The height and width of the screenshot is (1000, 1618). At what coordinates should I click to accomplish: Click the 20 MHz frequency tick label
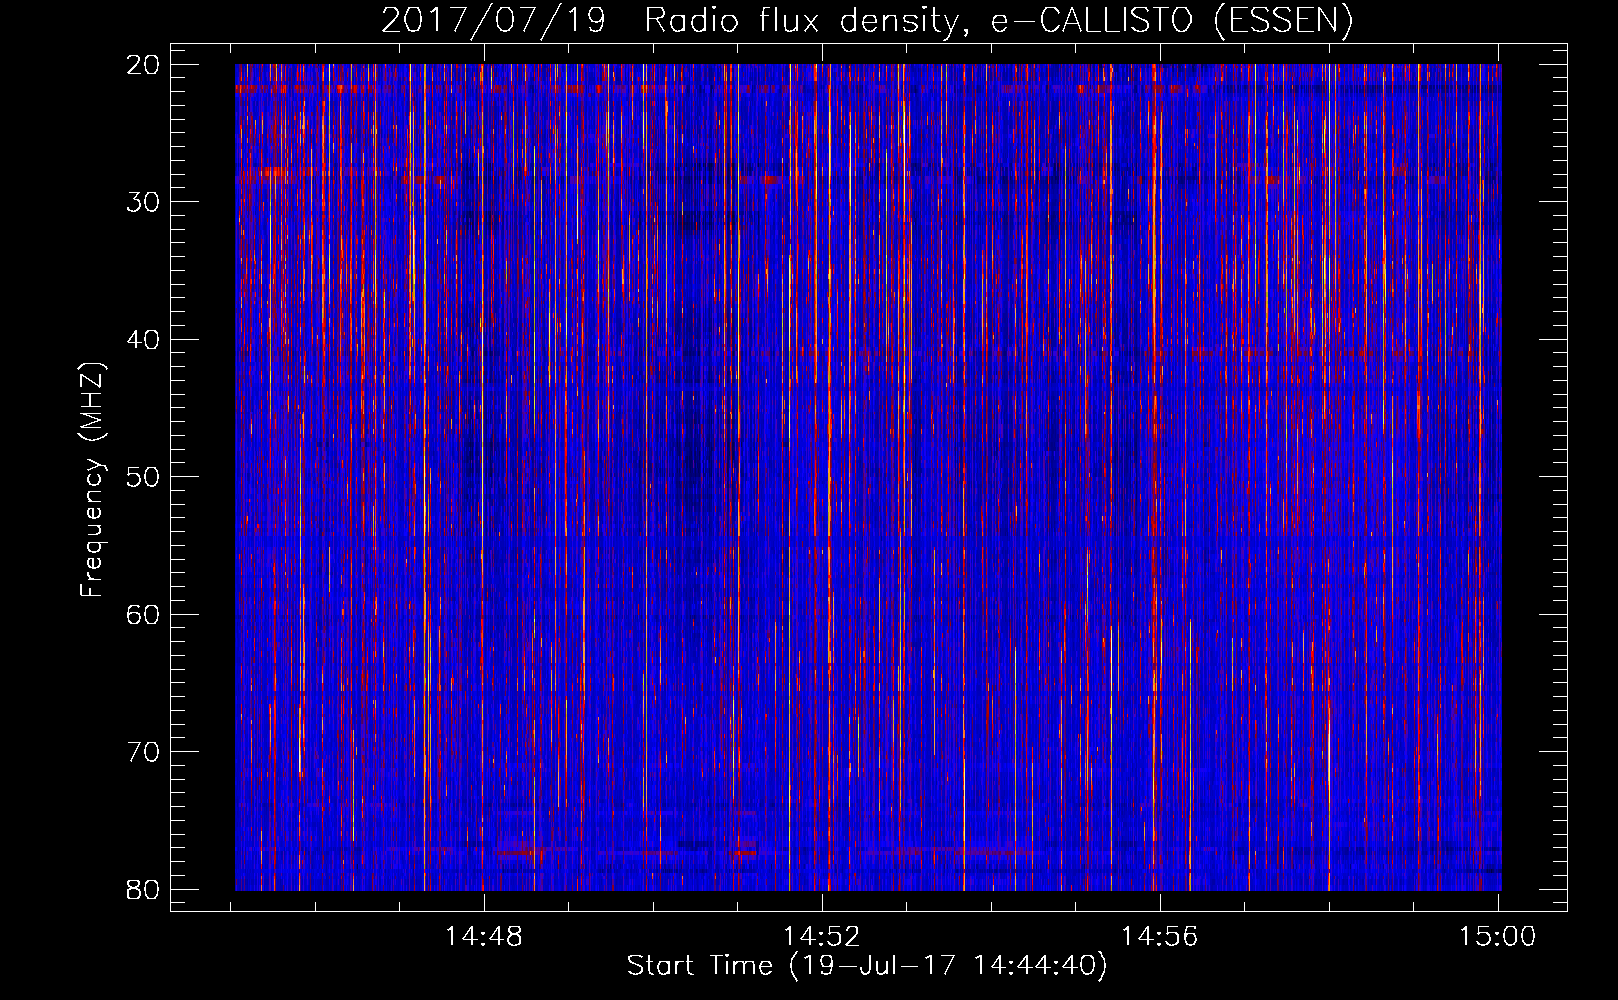pyautogui.click(x=143, y=65)
